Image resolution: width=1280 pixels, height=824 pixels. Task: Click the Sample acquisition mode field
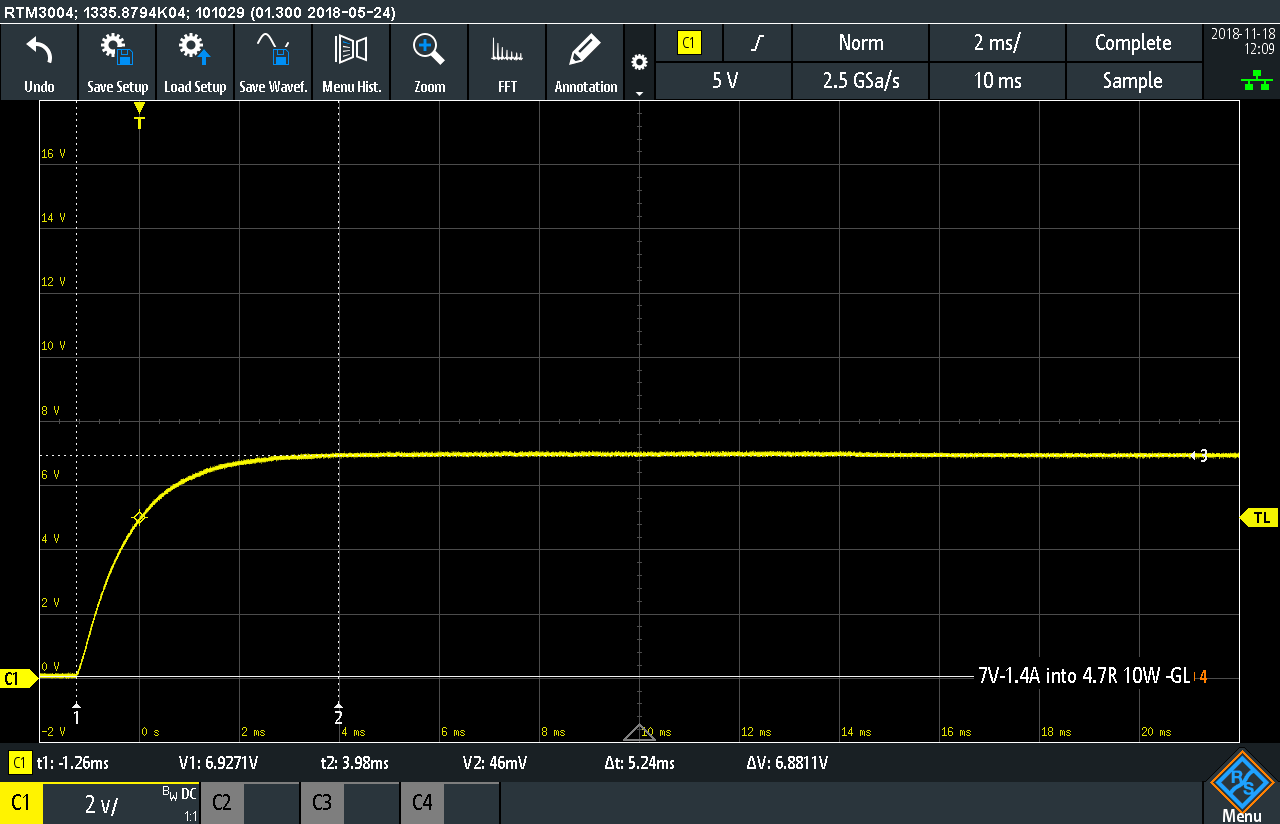pos(1132,81)
